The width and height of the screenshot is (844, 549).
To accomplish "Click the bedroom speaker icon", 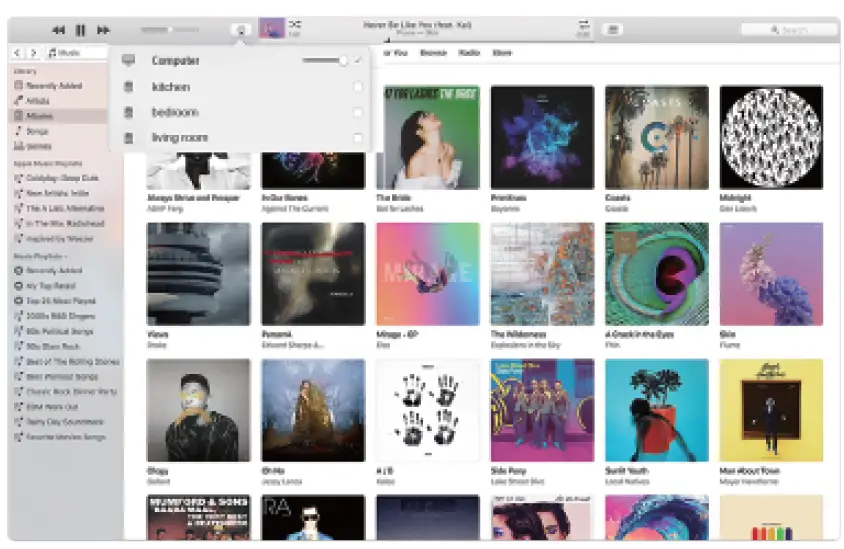I will point(129,112).
